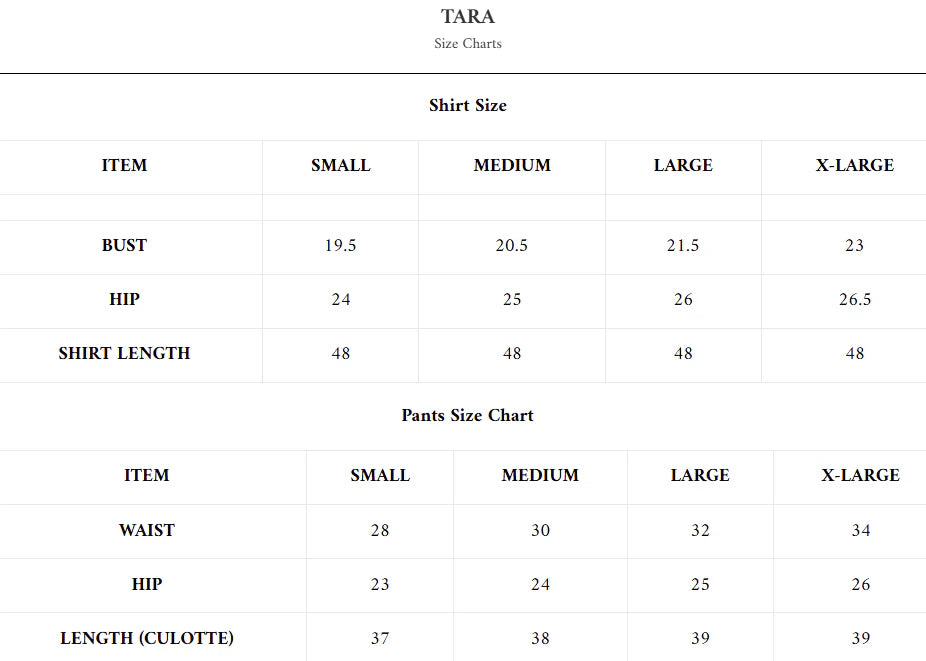Click the shirt table MEDIUM column header
Screen dimensions: 926x661
click(512, 165)
